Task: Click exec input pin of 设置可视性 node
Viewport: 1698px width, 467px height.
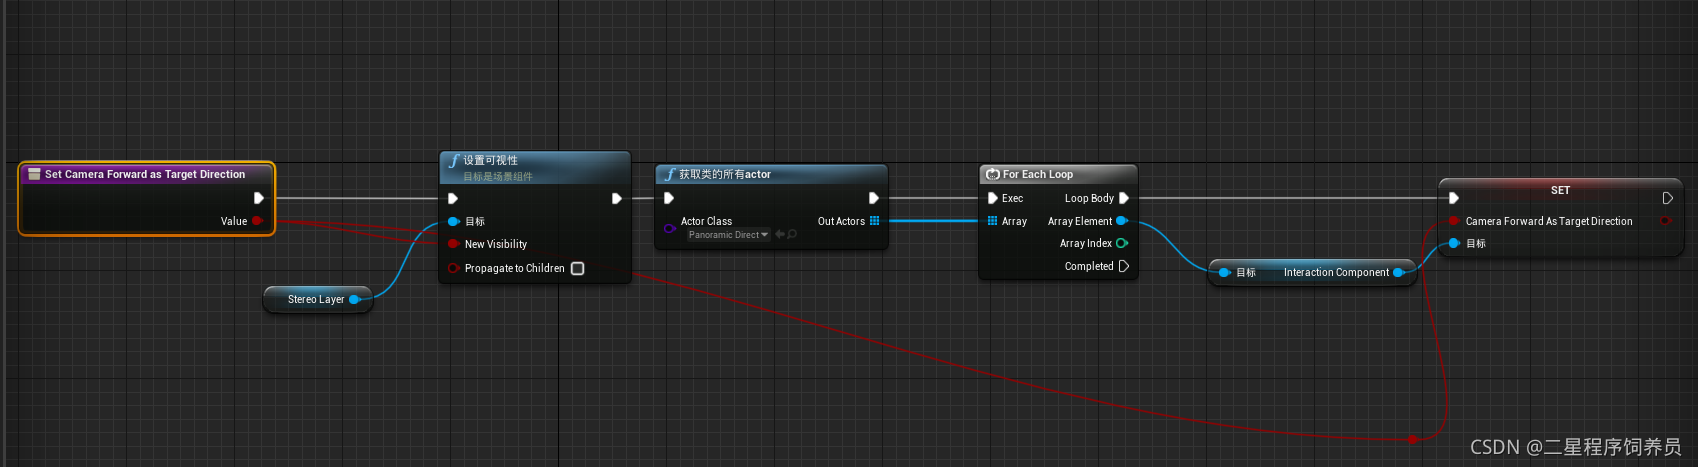Action: 453,198
